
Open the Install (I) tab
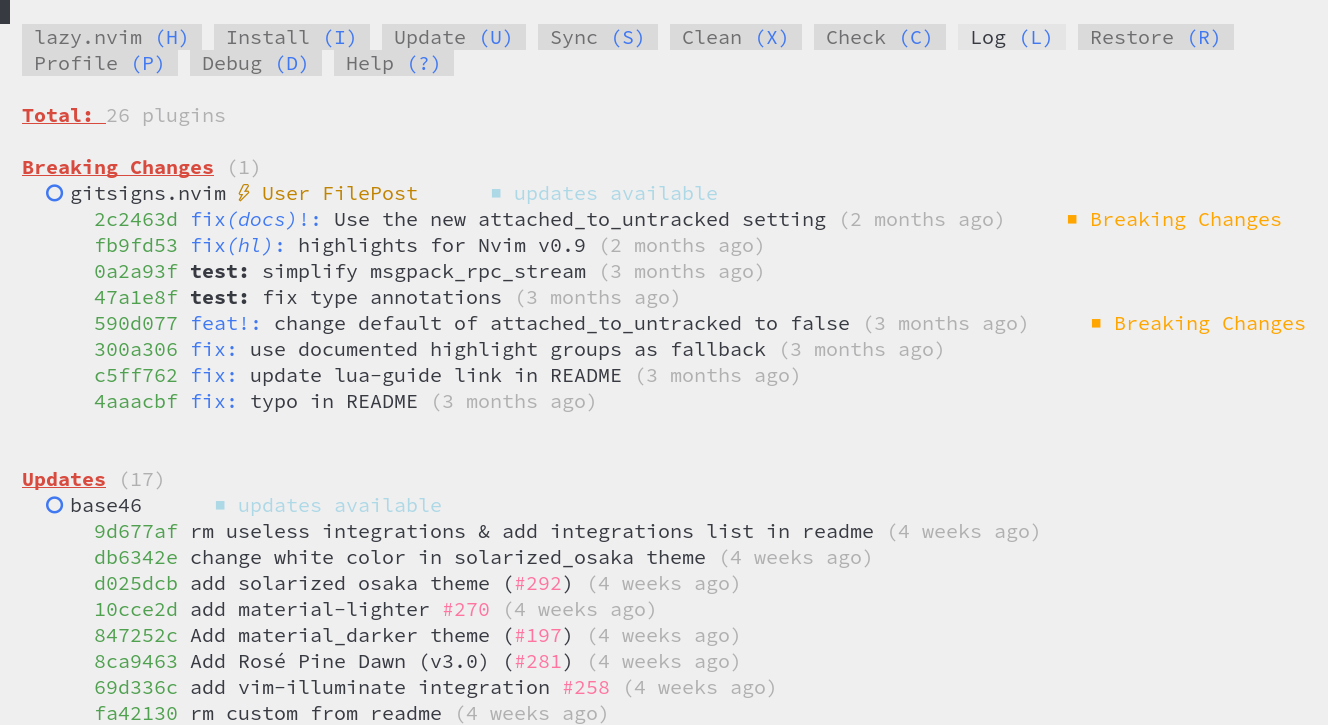click(x=291, y=38)
